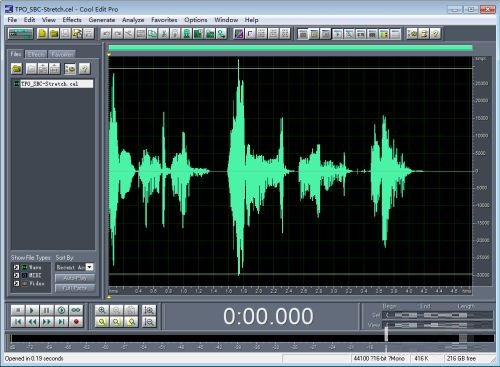The width and height of the screenshot is (500, 367).
Task: Click the '416 K' status entry
Action: click(421, 359)
